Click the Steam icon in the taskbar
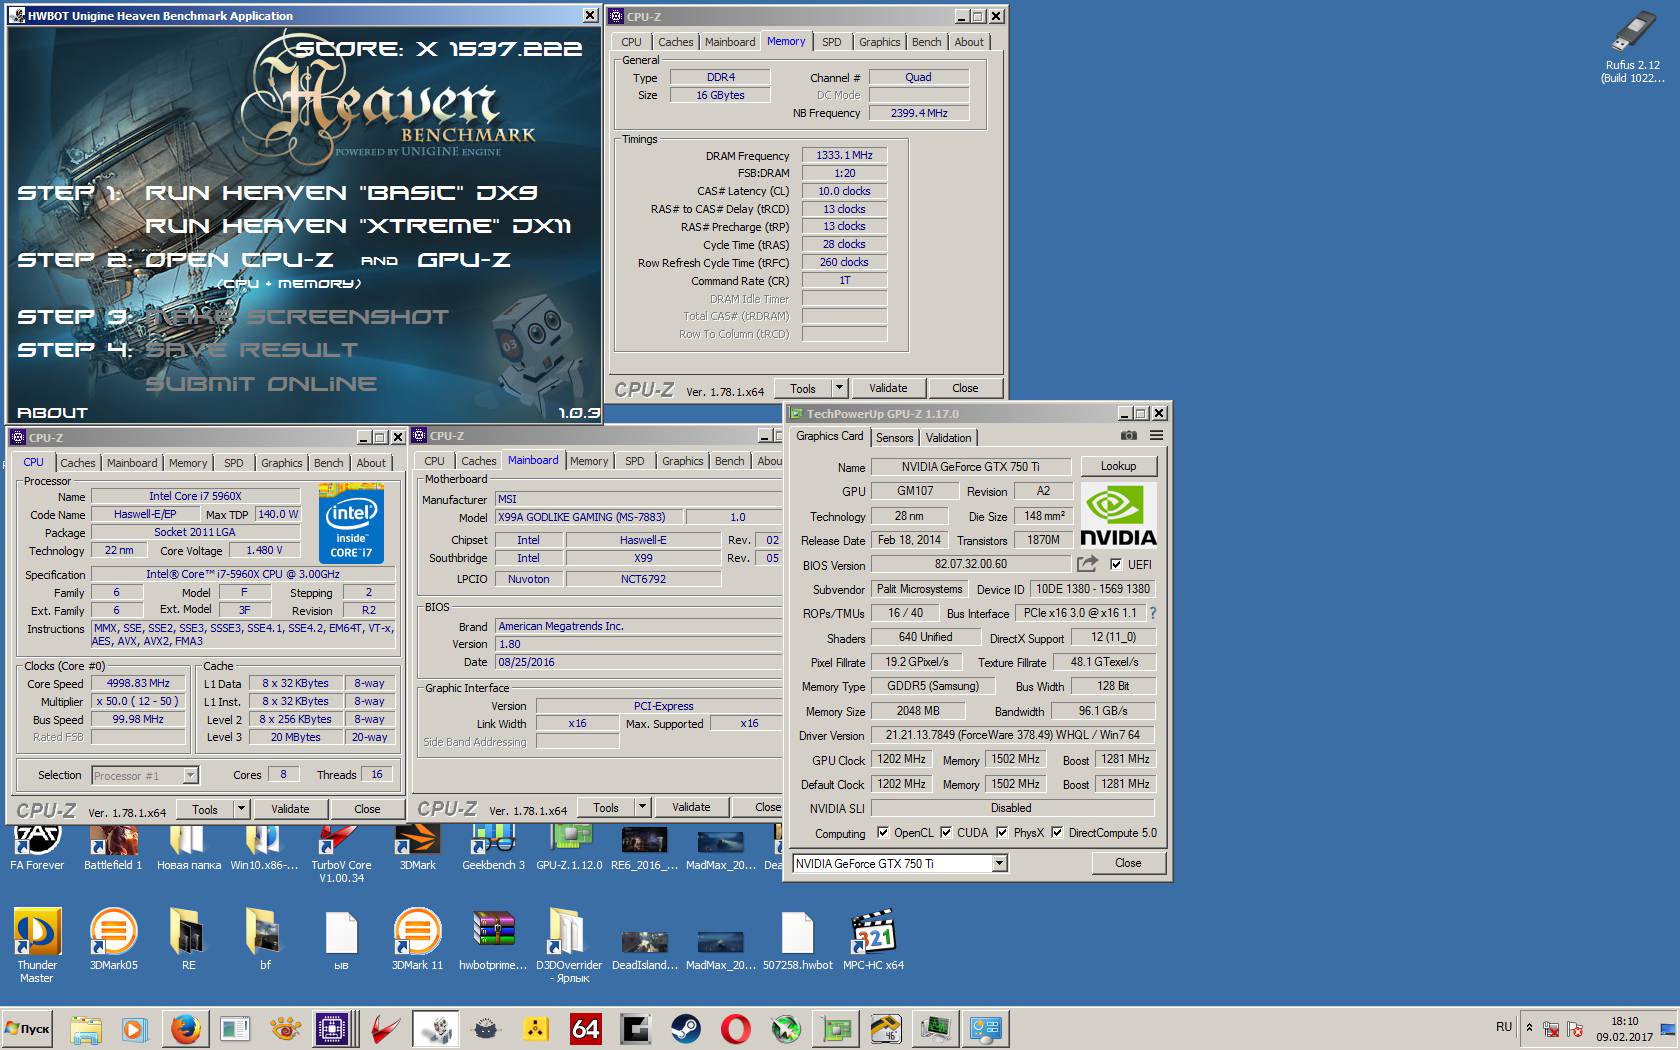Image resolution: width=1680 pixels, height=1050 pixels. pos(685,1028)
